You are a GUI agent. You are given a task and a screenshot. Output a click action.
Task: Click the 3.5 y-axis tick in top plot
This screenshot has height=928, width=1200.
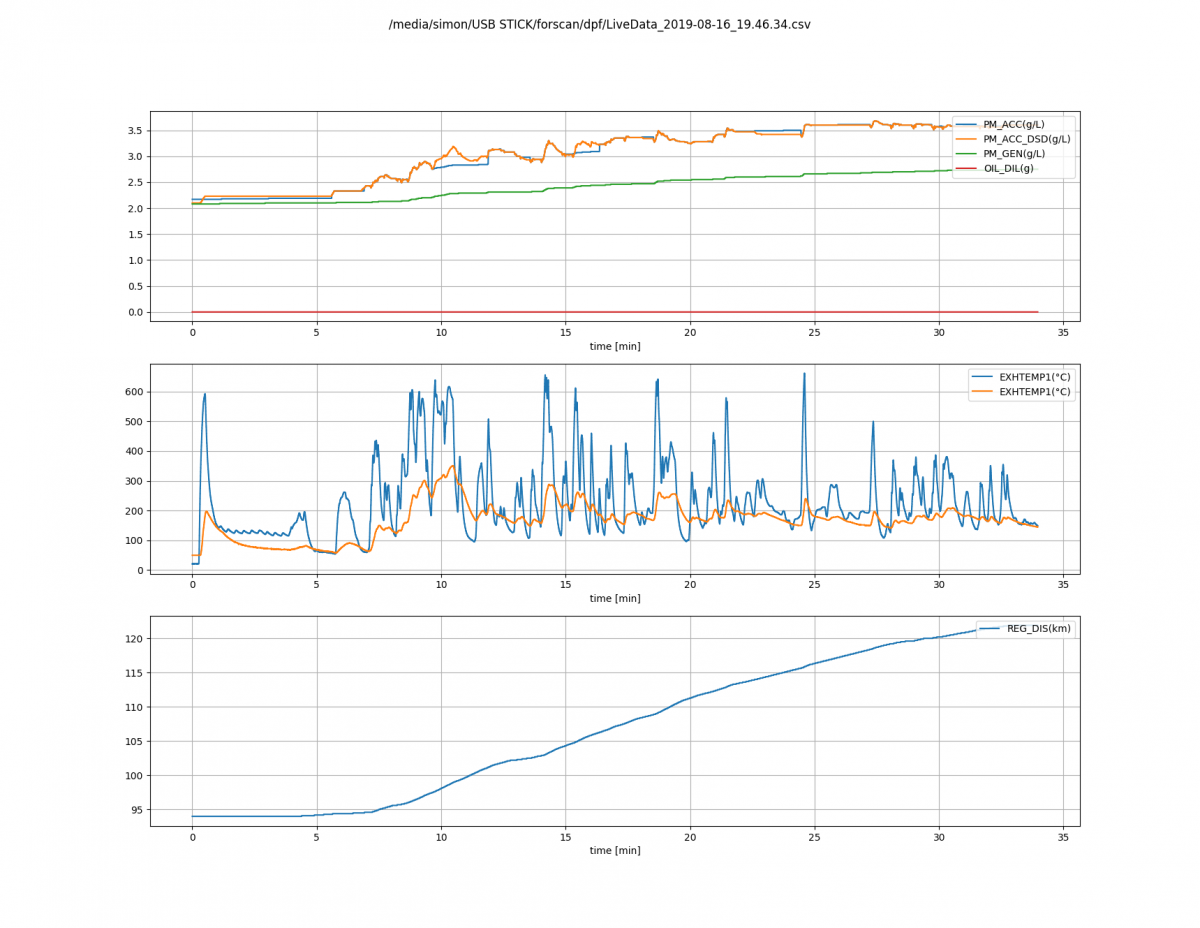click(134, 131)
